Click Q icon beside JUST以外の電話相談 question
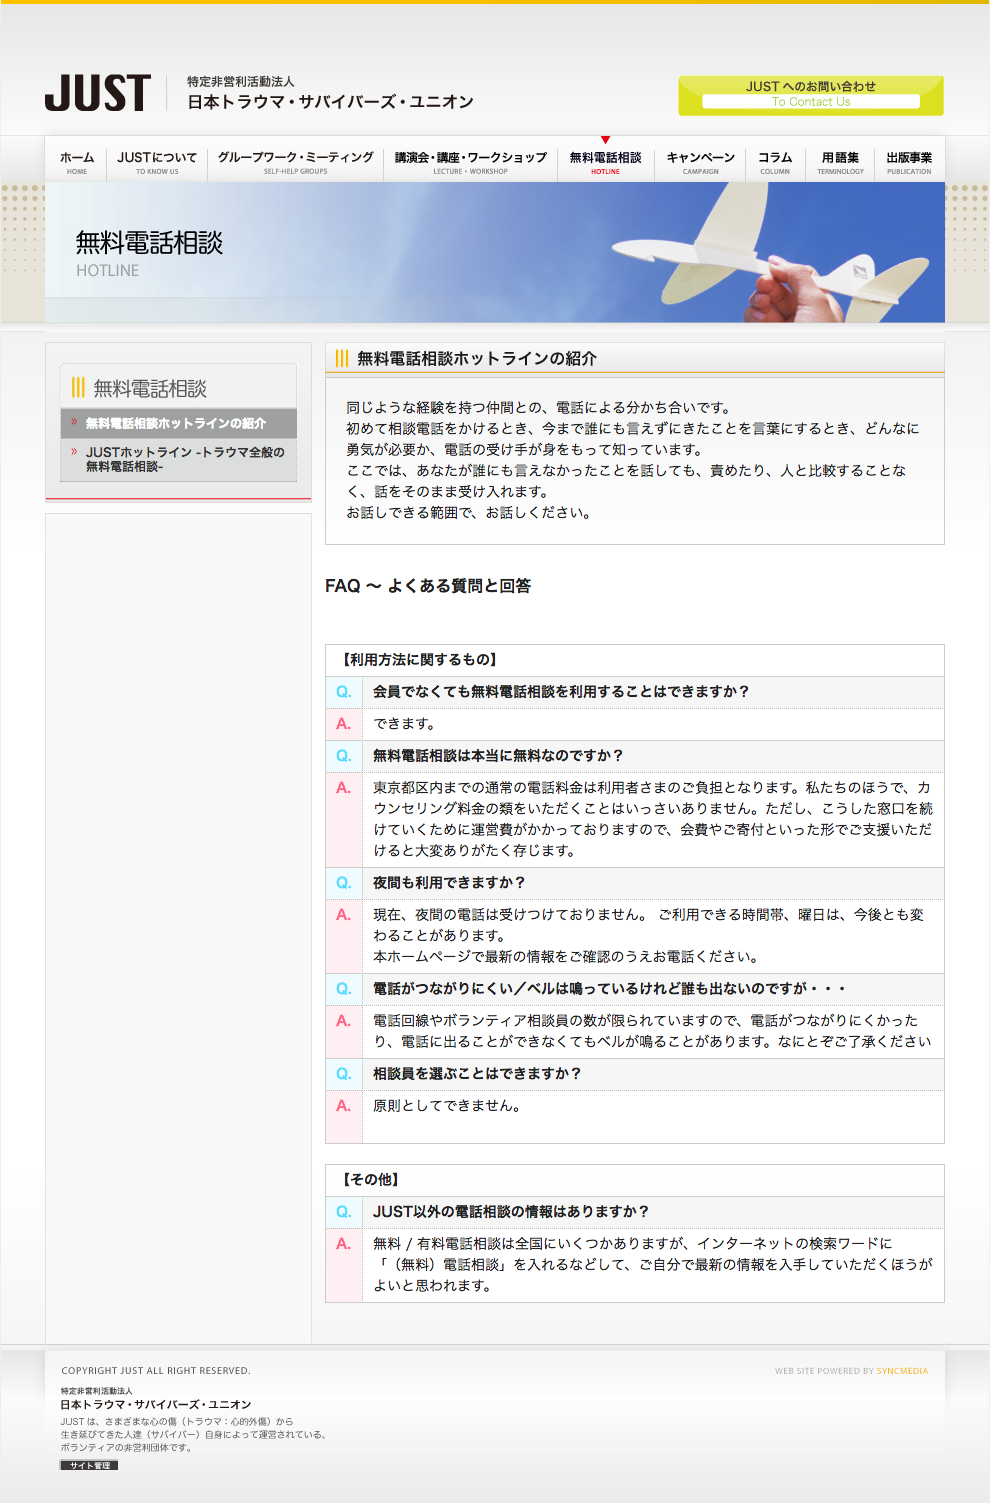This screenshot has height=1503, width=990. pos(344,1212)
